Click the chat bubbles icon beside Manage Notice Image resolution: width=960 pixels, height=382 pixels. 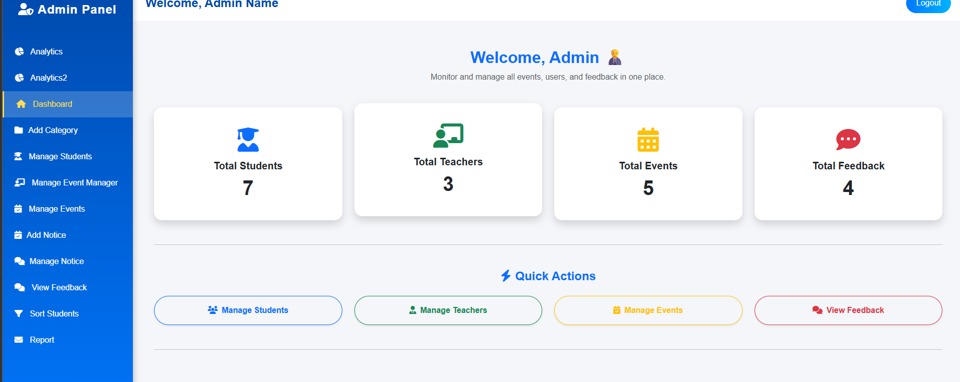point(19,261)
